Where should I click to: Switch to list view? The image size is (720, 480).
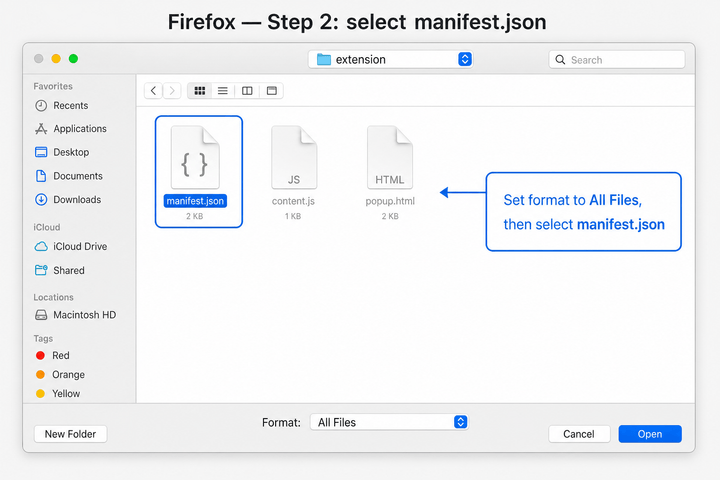pos(223,91)
